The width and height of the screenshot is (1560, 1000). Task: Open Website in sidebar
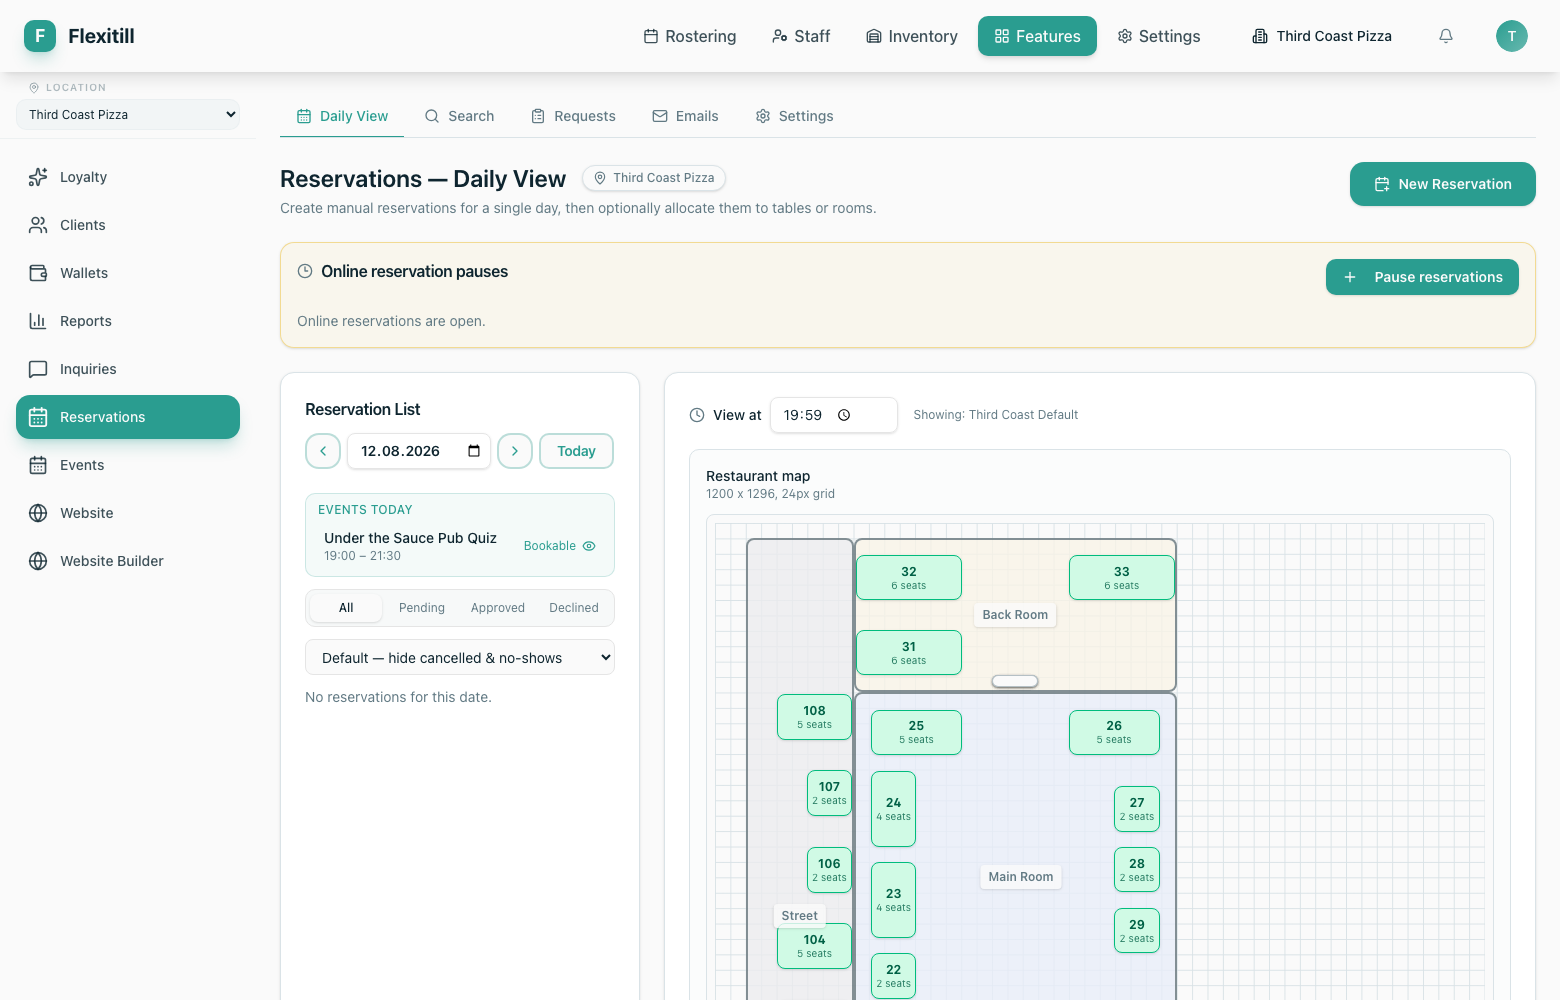tap(128, 513)
